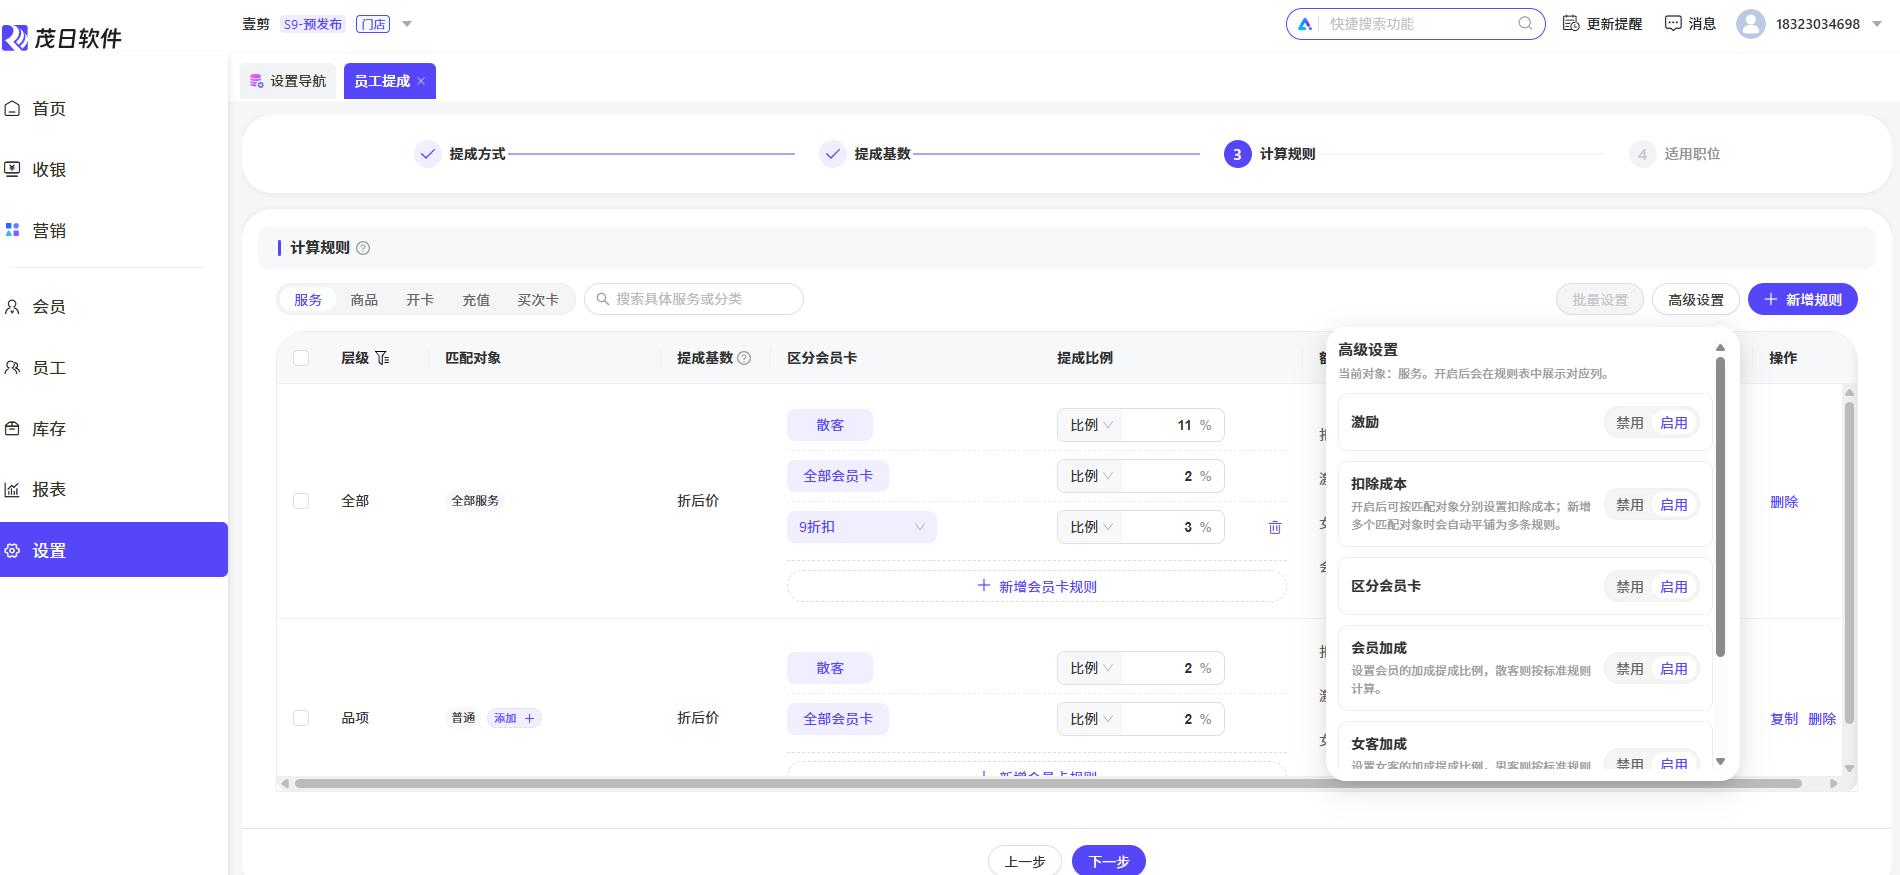Go to previous step with 上一步
Screen dimensions: 1900x875
coord(1025,861)
